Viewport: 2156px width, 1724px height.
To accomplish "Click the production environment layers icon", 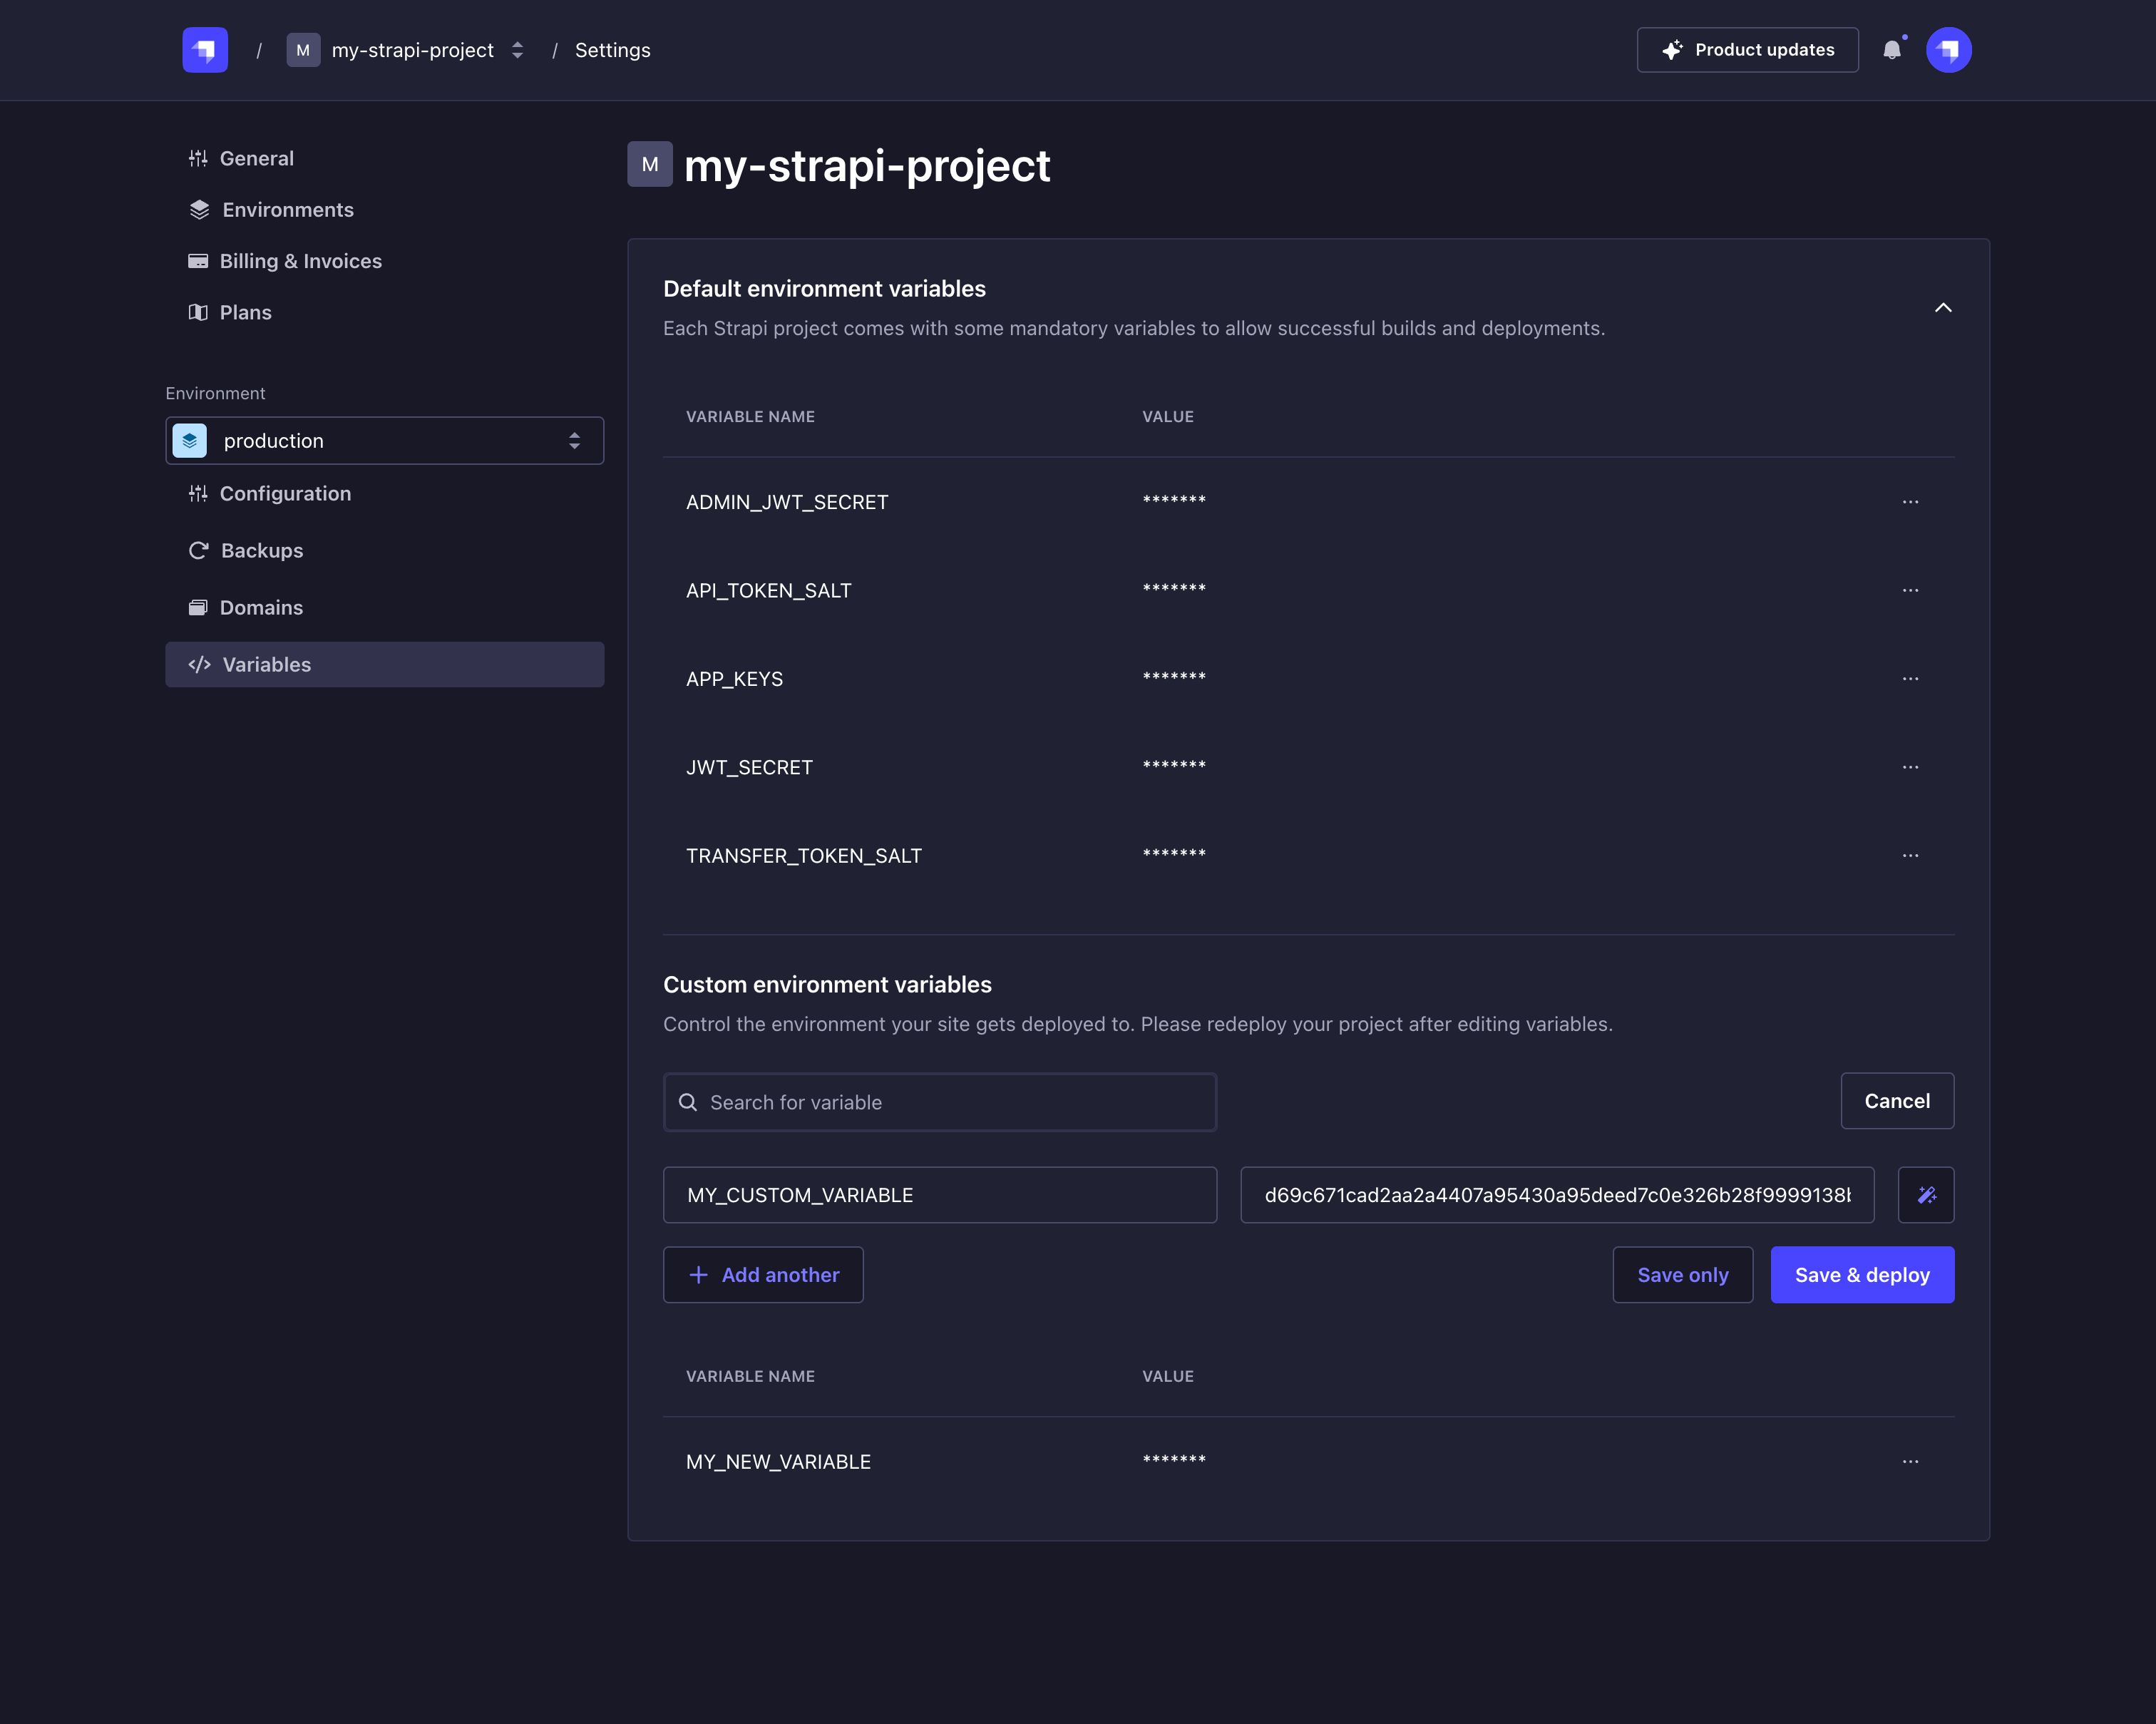I will (x=190, y=441).
